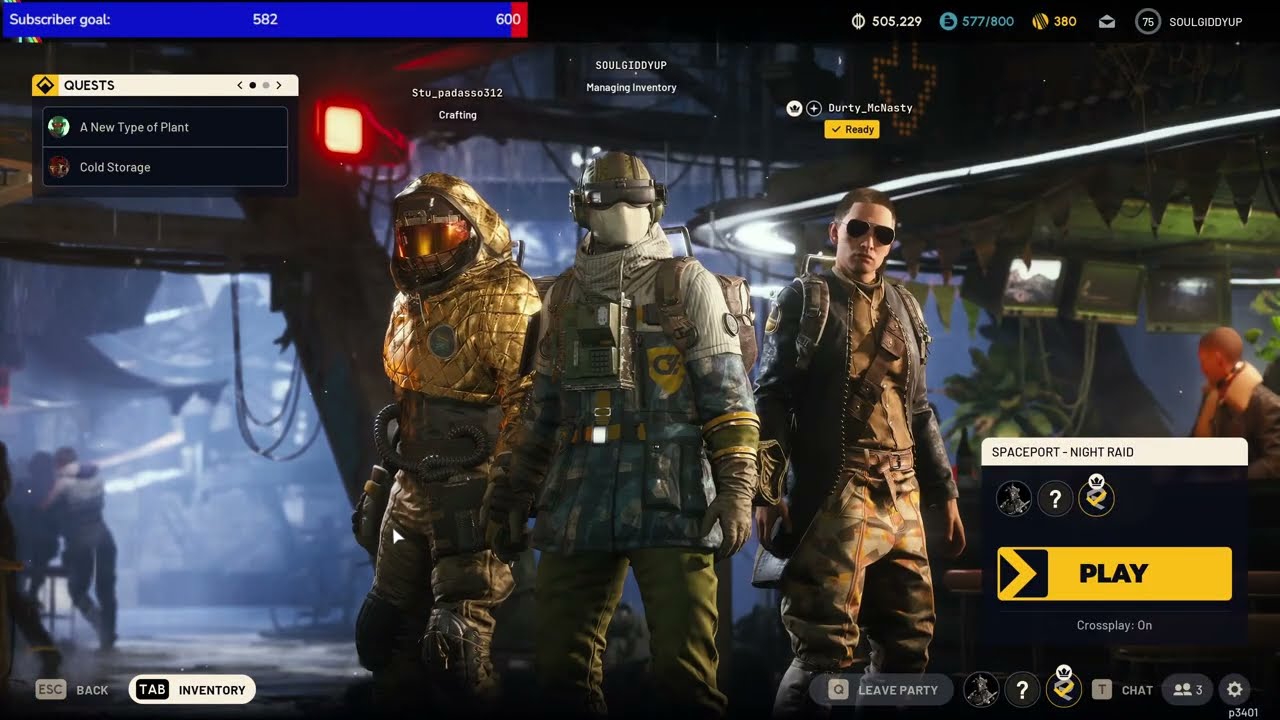
Task: Click the yellow PLAY button
Action: (x=1114, y=573)
